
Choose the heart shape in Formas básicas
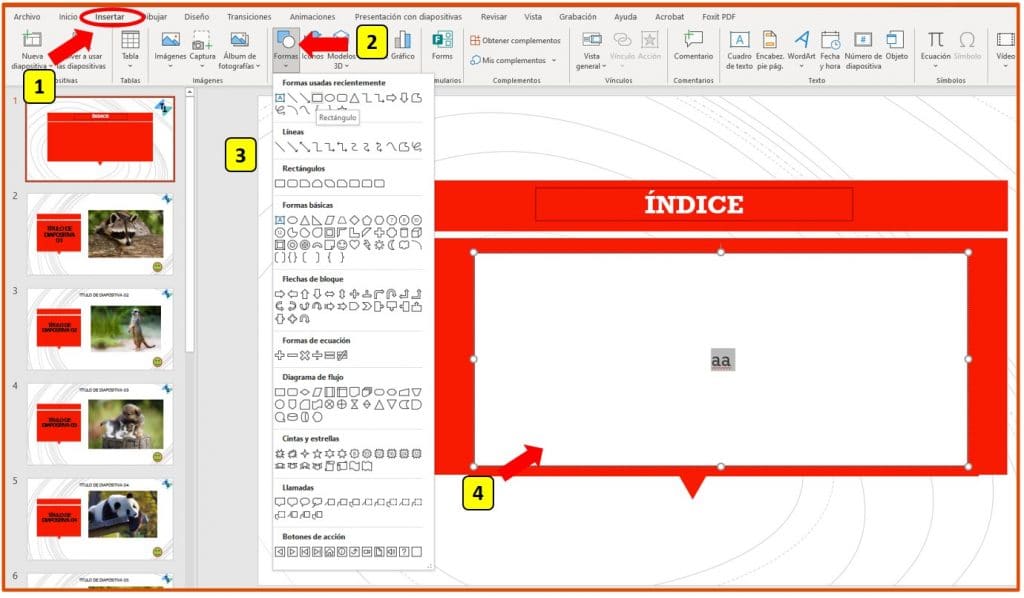pos(354,245)
